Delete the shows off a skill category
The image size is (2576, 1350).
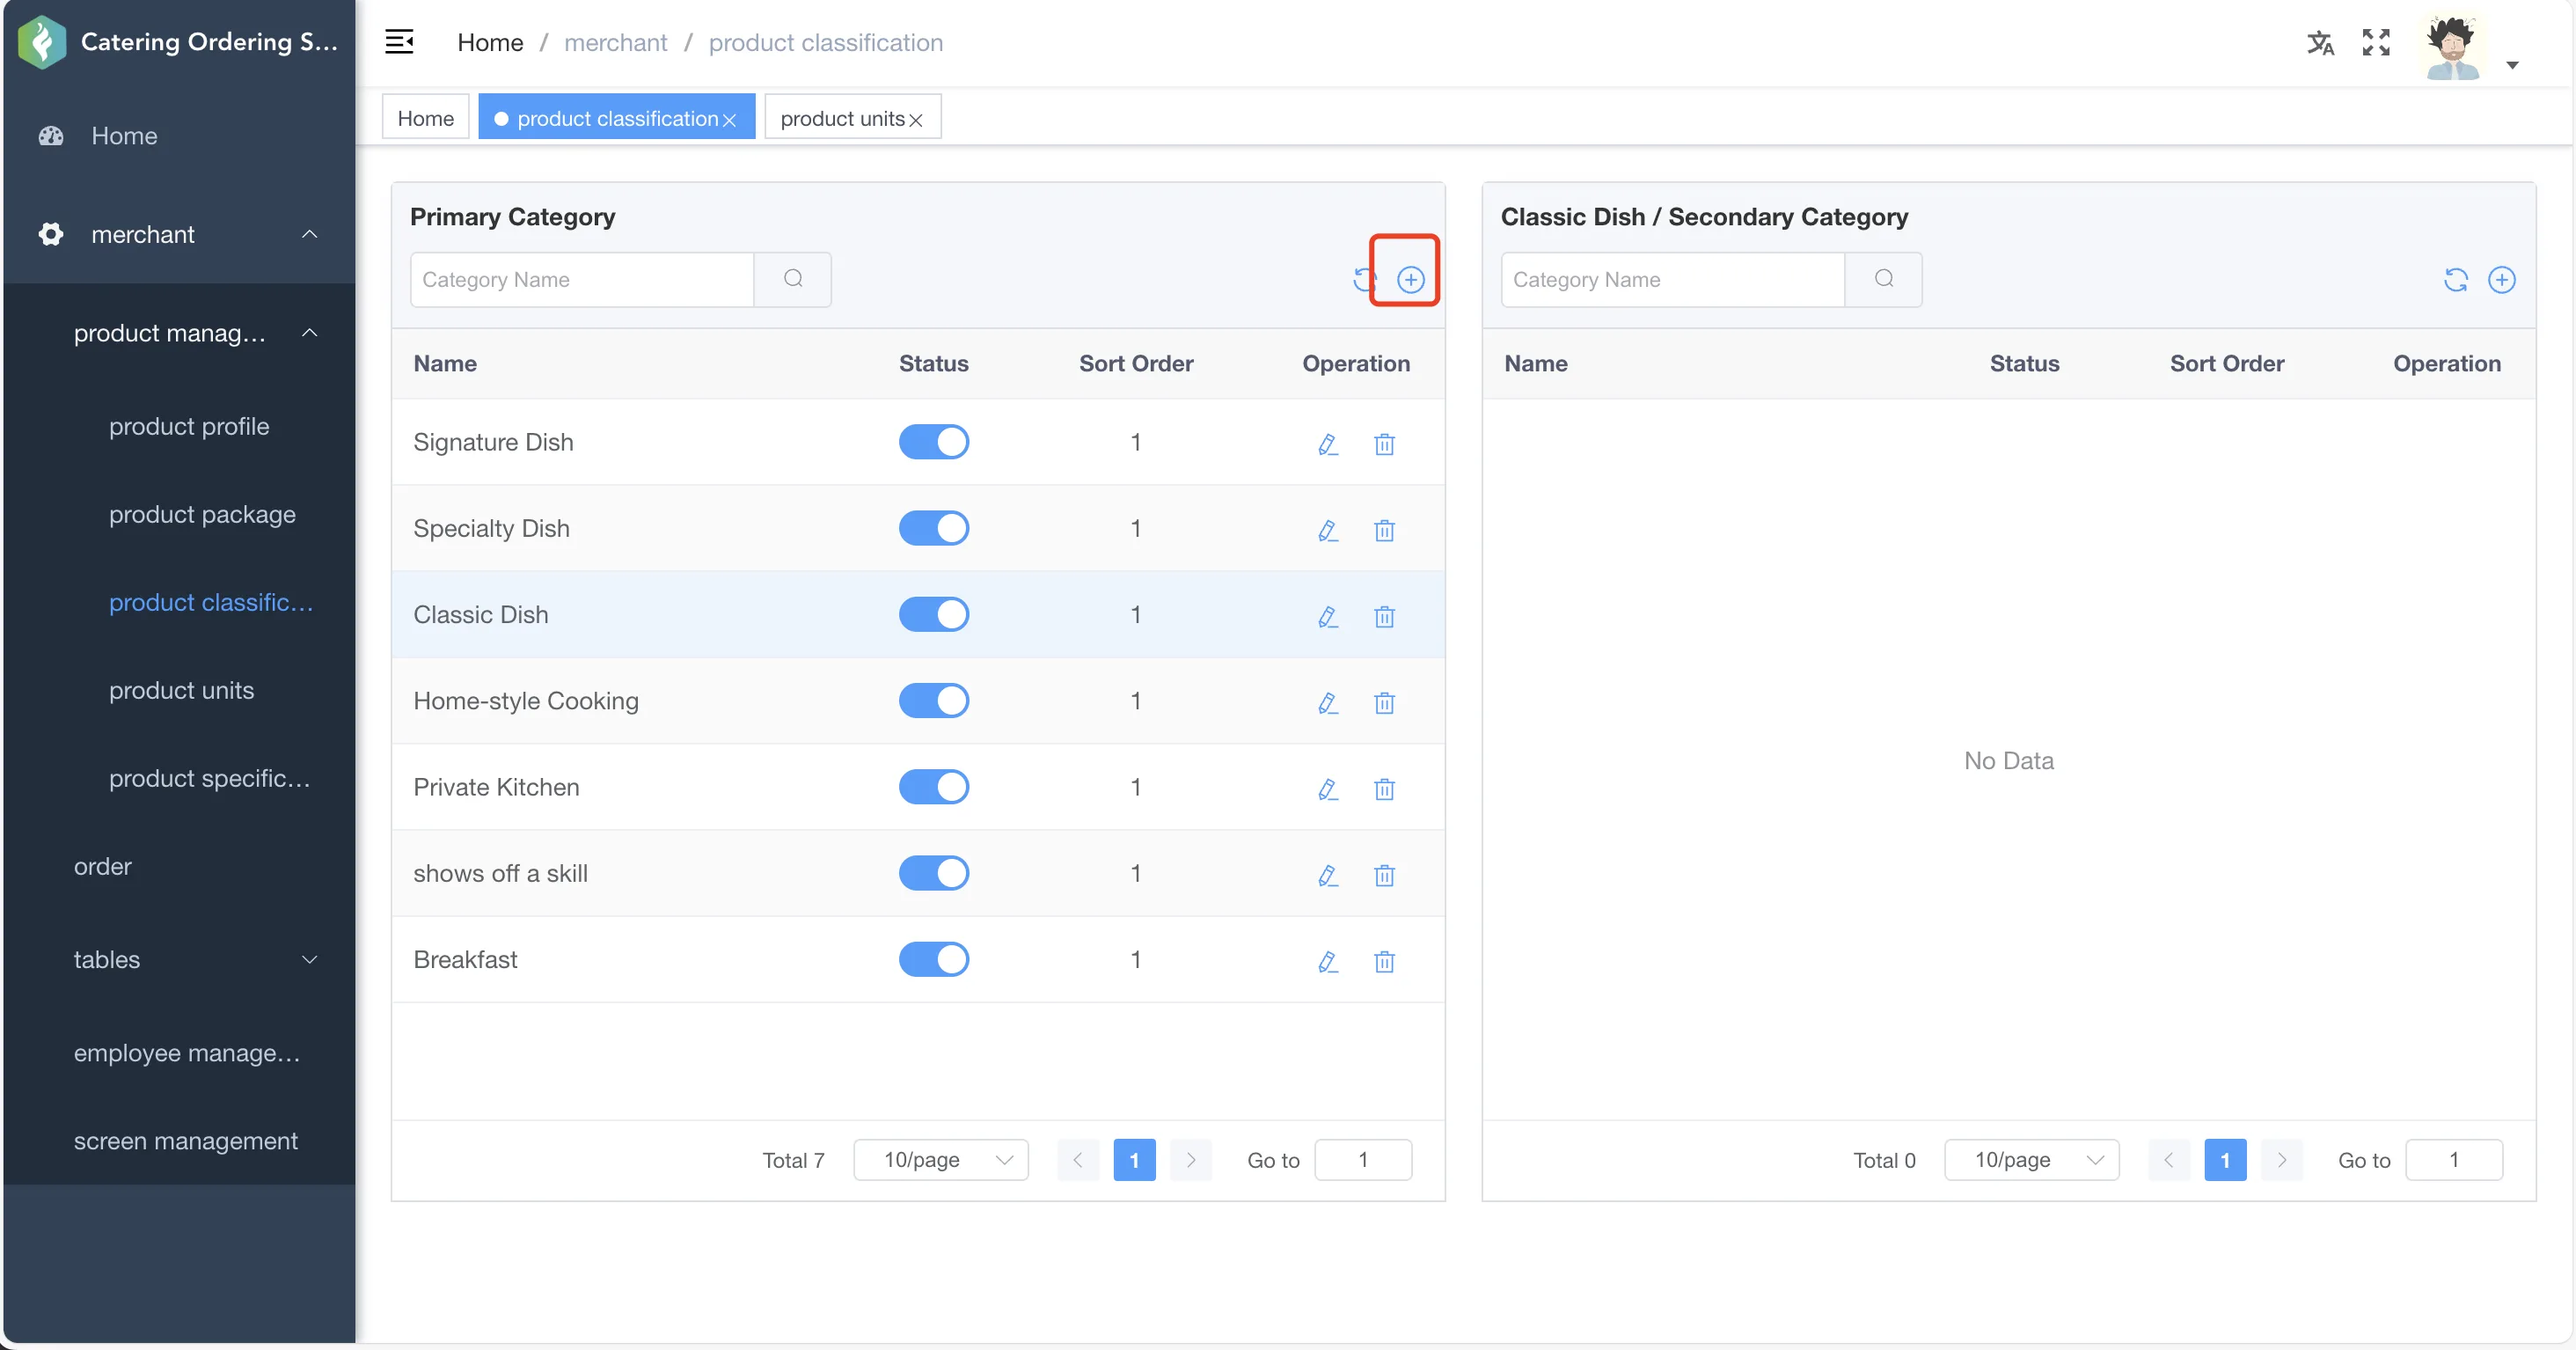click(x=1384, y=874)
